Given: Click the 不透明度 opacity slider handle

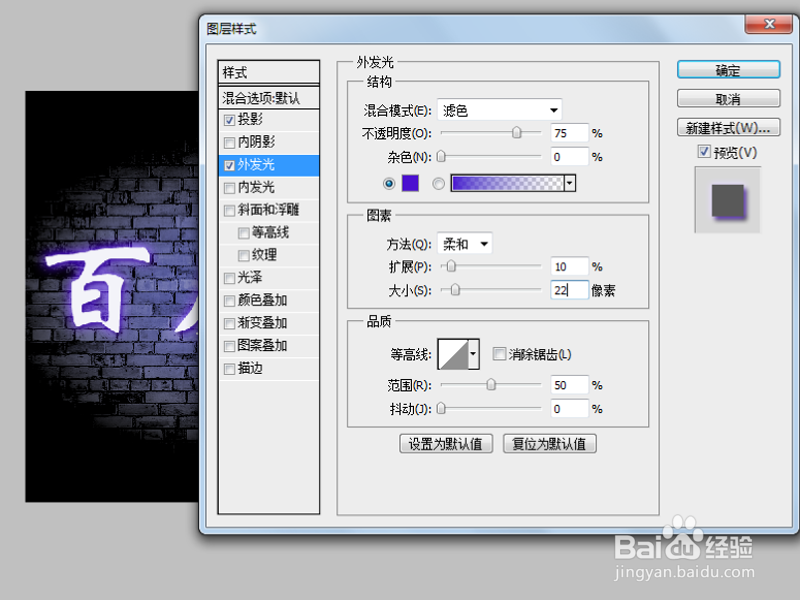Looking at the screenshot, I should point(517,133).
